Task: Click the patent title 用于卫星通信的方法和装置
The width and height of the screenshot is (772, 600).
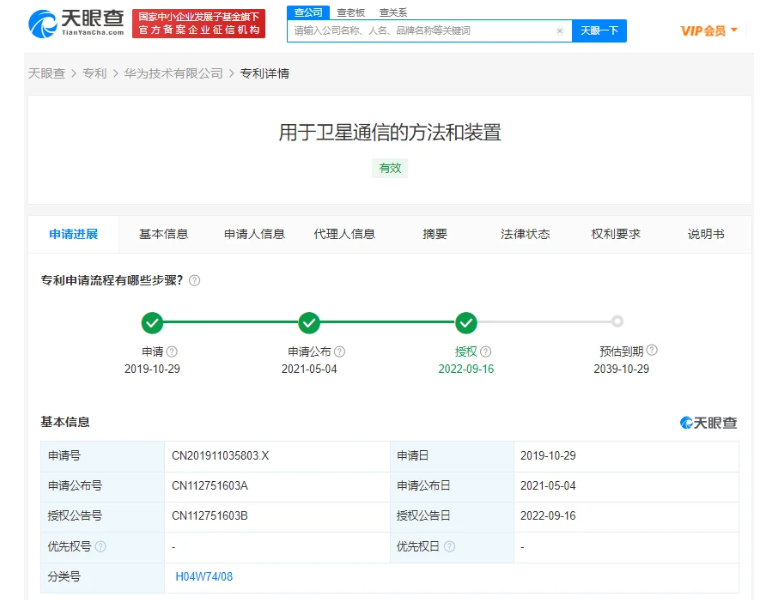Action: click(390, 132)
